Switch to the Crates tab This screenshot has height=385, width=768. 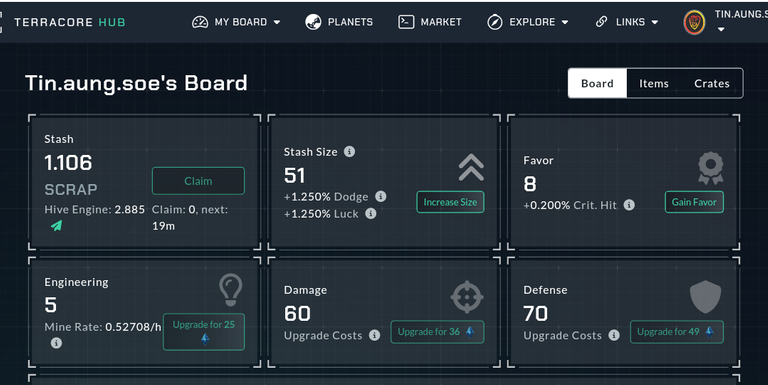coord(712,83)
